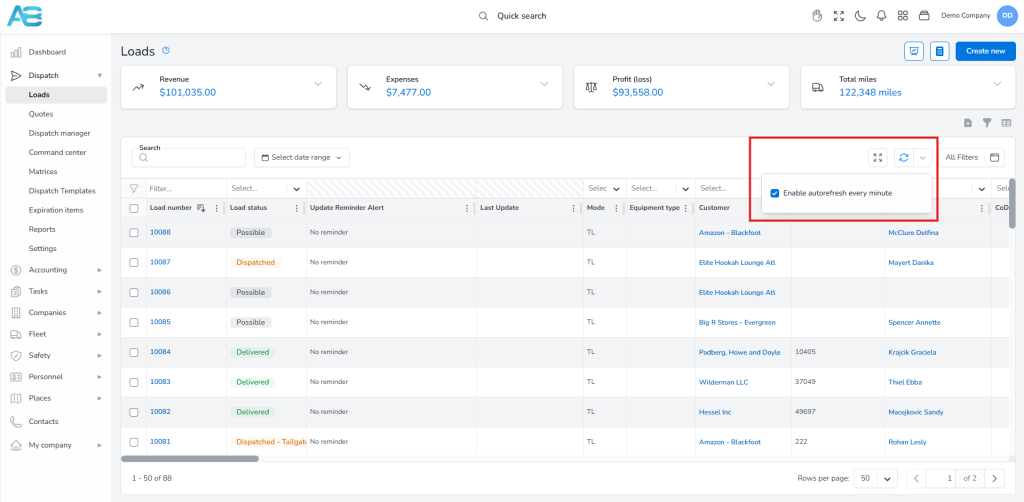Go to next page arrow
The width and height of the screenshot is (1024, 502).
click(994, 478)
